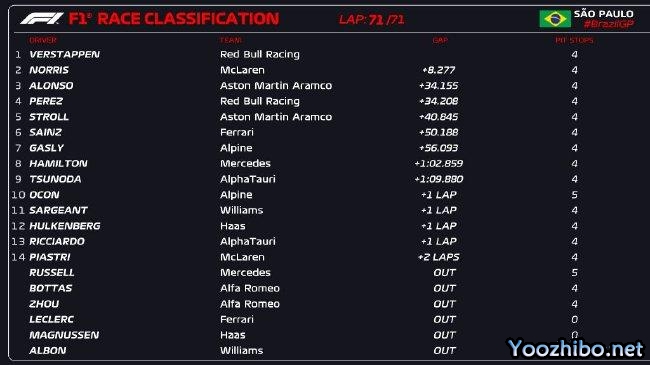The height and width of the screenshot is (365, 650).
Task: Open the Yoozhibo.net watermark link
Action: (x=576, y=348)
